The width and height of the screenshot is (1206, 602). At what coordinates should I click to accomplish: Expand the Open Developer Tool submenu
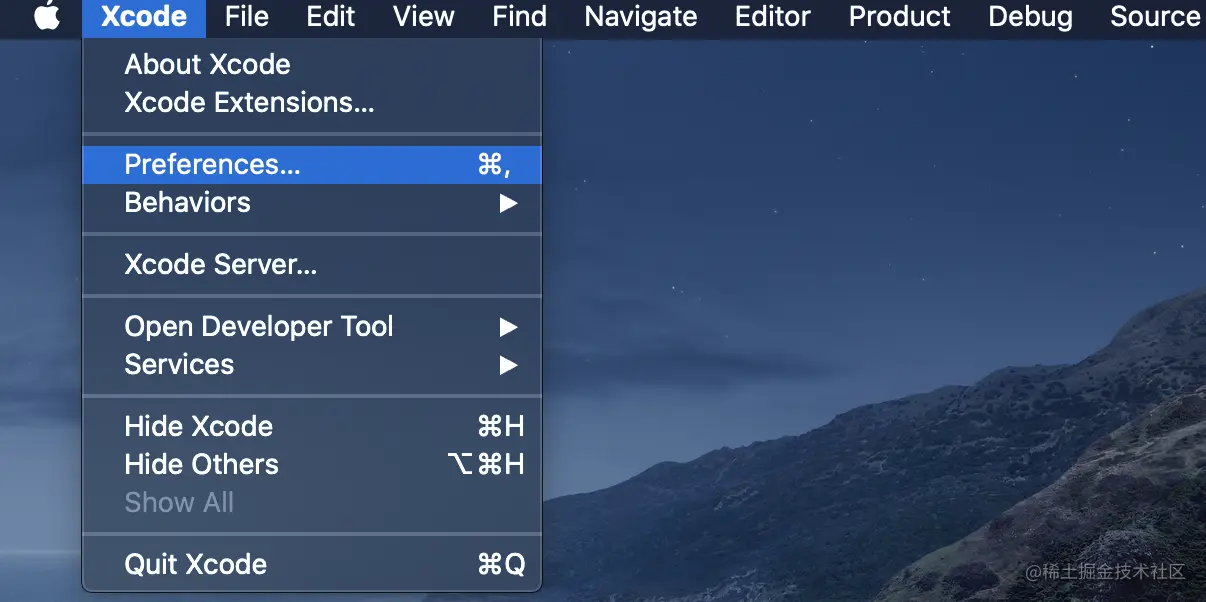pyautogui.click(x=259, y=326)
